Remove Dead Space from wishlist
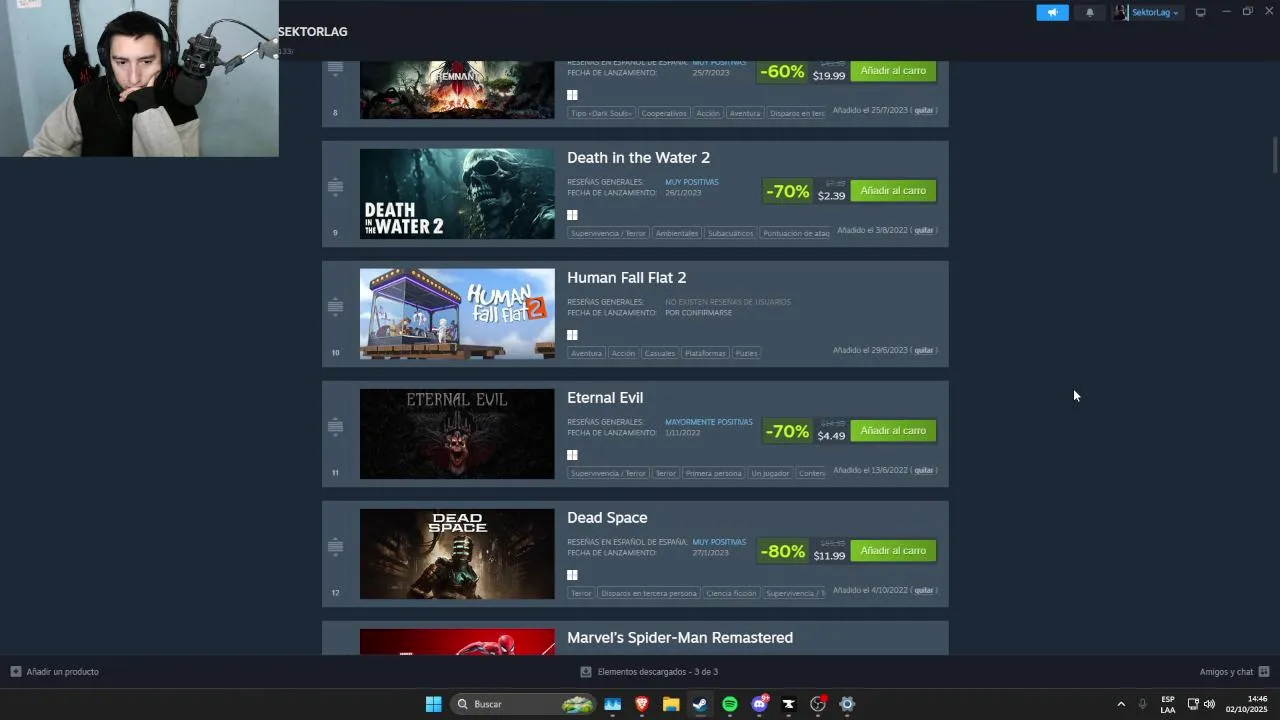The image size is (1280, 720). tap(924, 590)
